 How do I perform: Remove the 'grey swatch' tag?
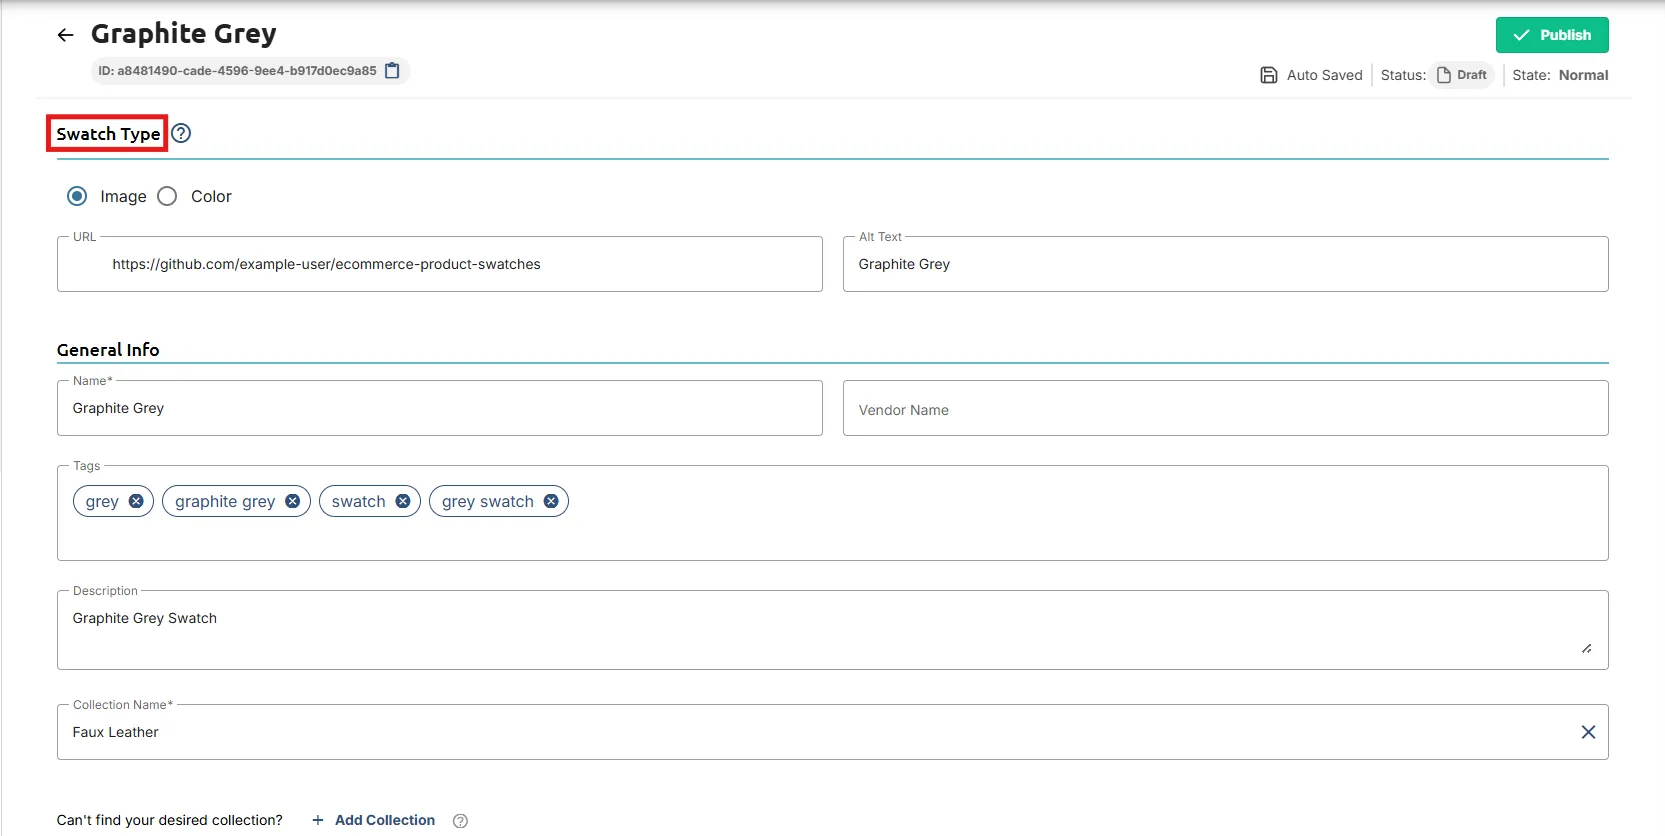[551, 501]
